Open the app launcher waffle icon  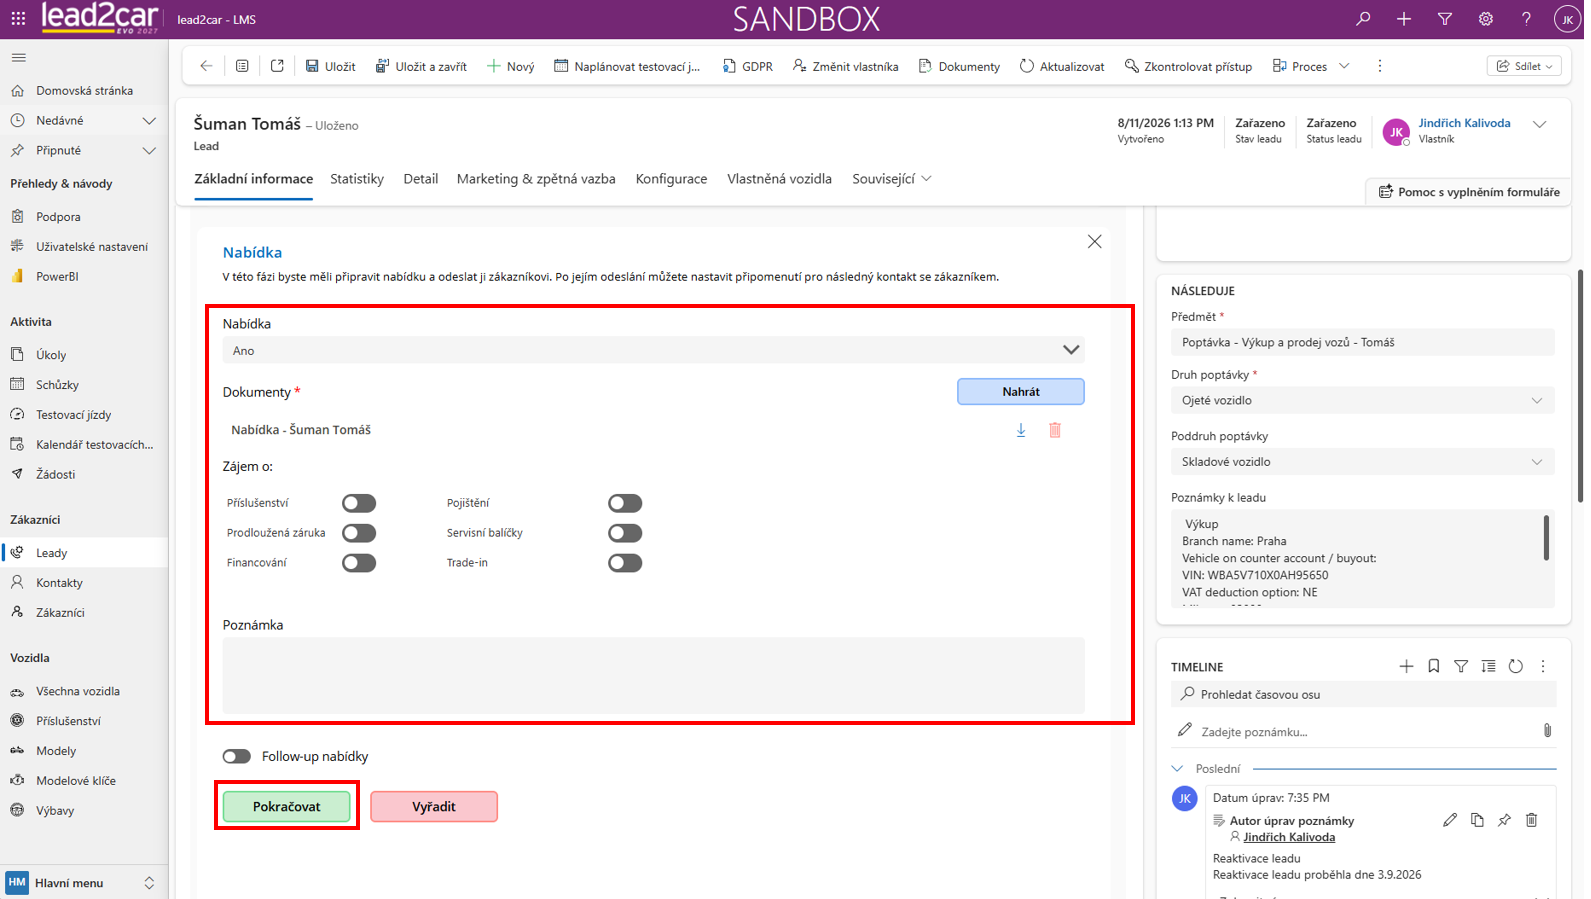(x=18, y=19)
